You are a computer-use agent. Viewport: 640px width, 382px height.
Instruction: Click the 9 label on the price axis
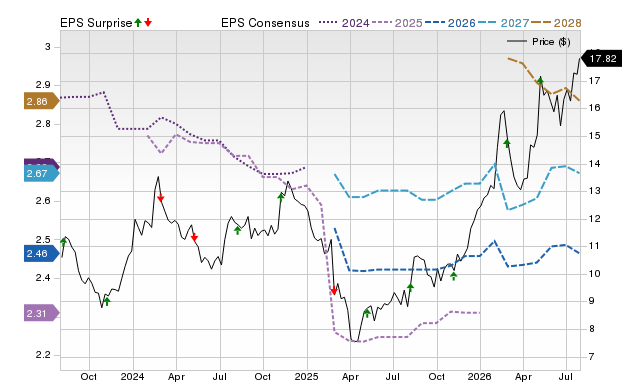[x=592, y=301]
